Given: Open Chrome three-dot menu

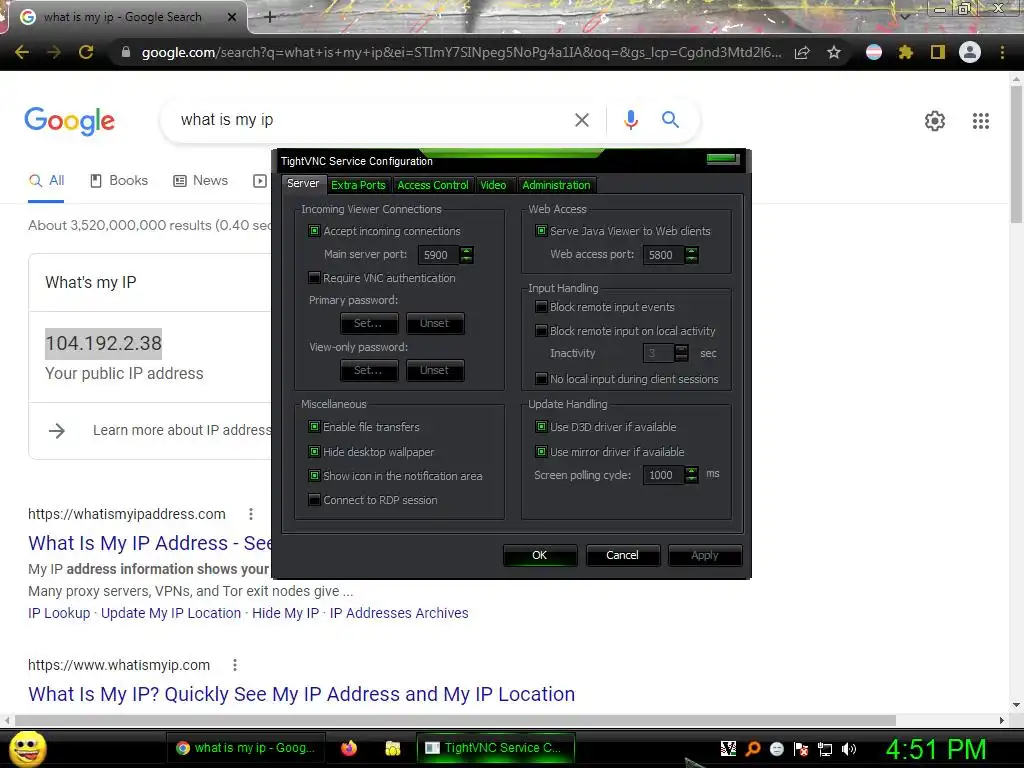Looking at the screenshot, I should [x=1002, y=52].
